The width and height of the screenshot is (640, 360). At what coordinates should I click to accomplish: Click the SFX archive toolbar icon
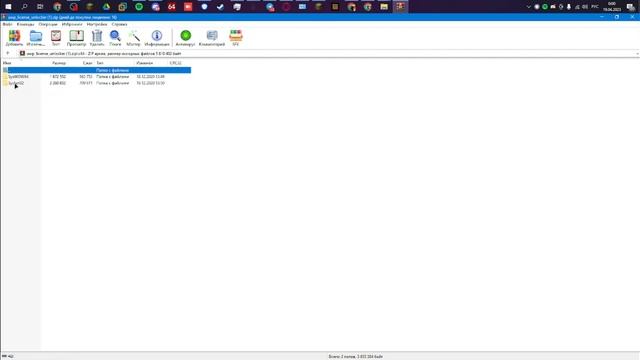tap(236, 36)
